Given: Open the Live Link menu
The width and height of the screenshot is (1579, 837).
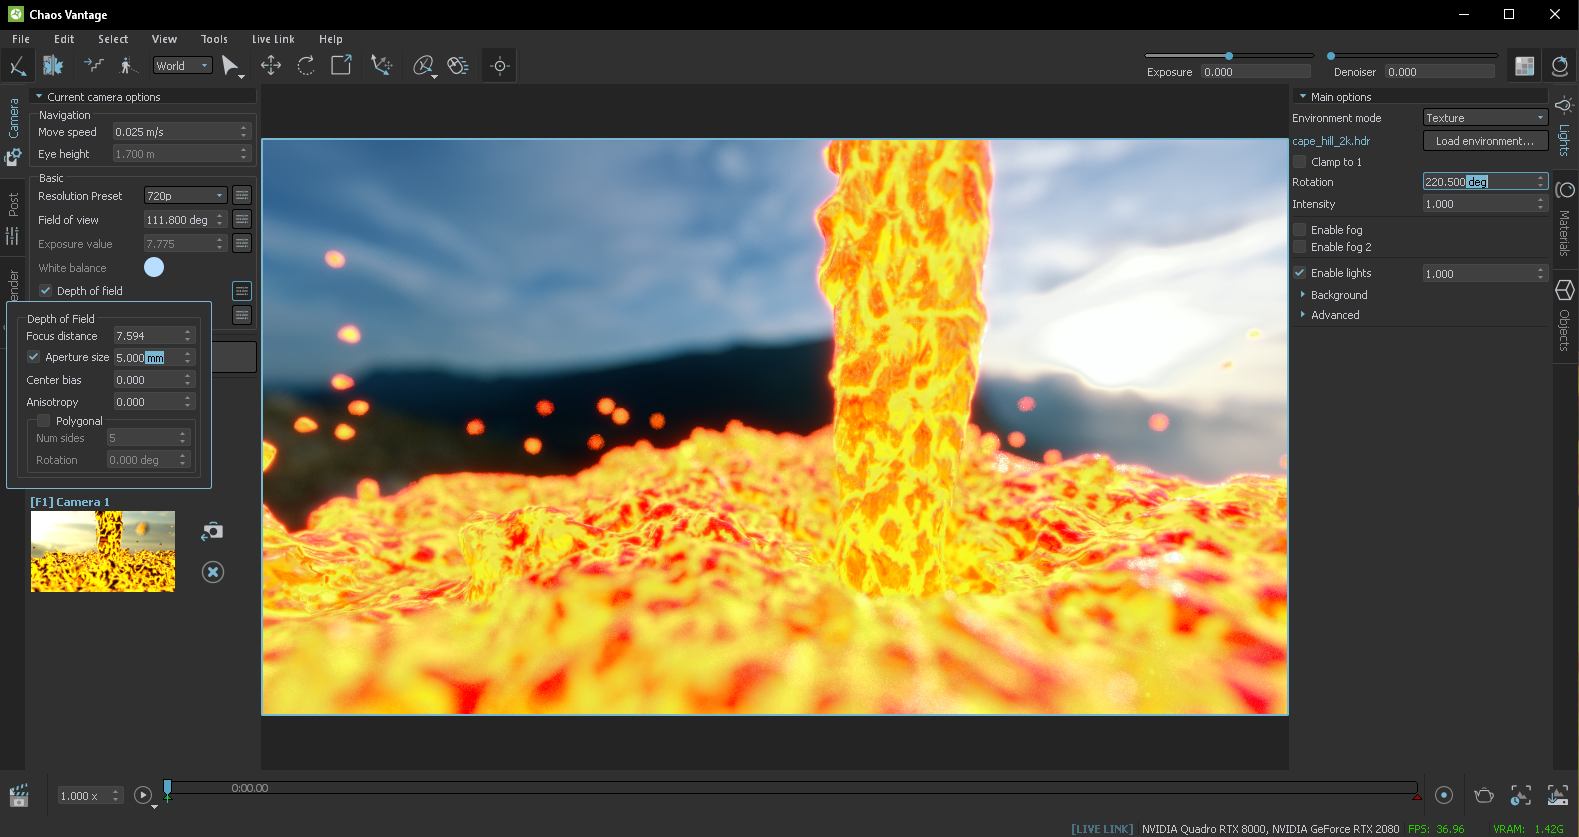Looking at the screenshot, I should [x=273, y=39].
